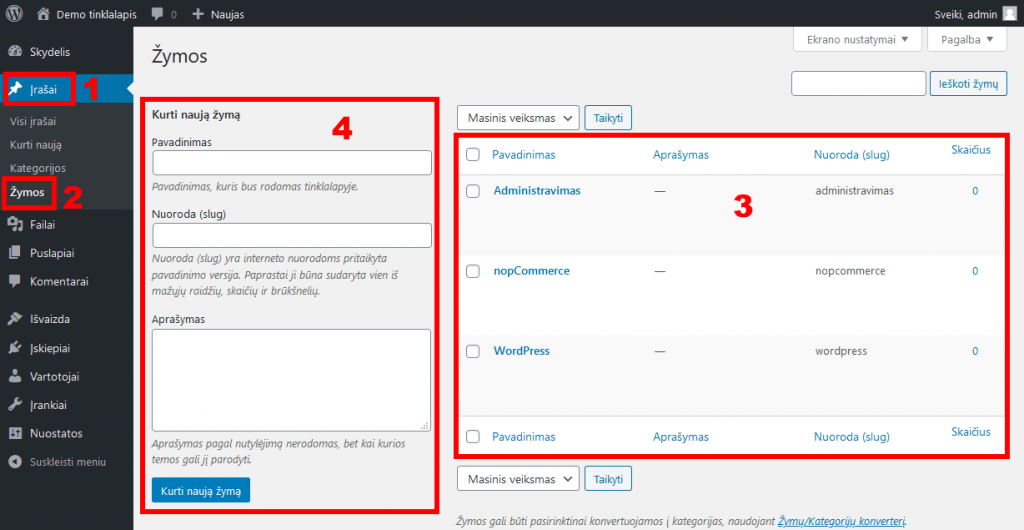Sort by Skaičius in table header

[970, 149]
